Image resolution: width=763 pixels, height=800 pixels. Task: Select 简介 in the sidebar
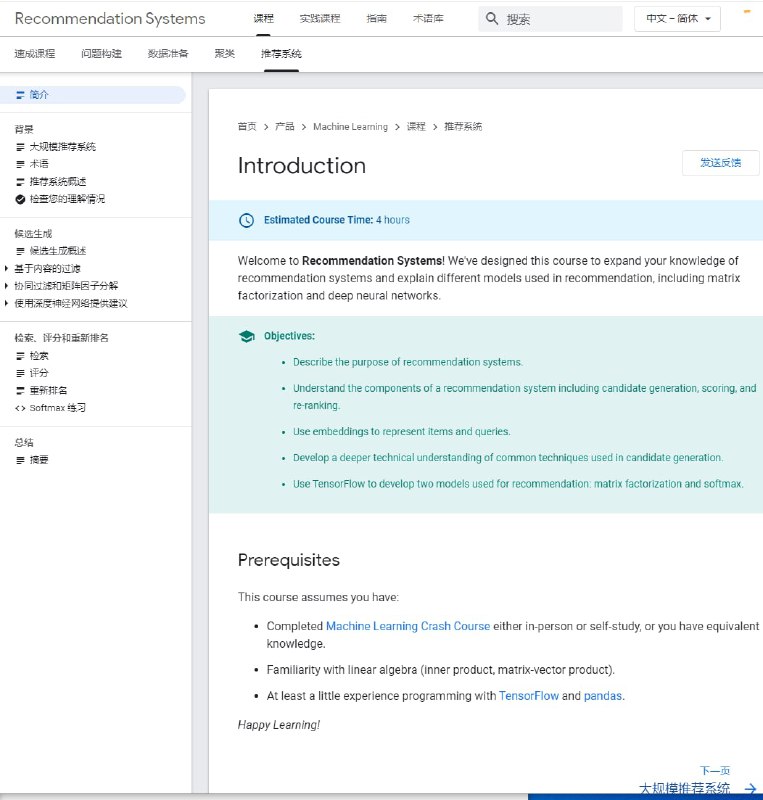click(92, 95)
